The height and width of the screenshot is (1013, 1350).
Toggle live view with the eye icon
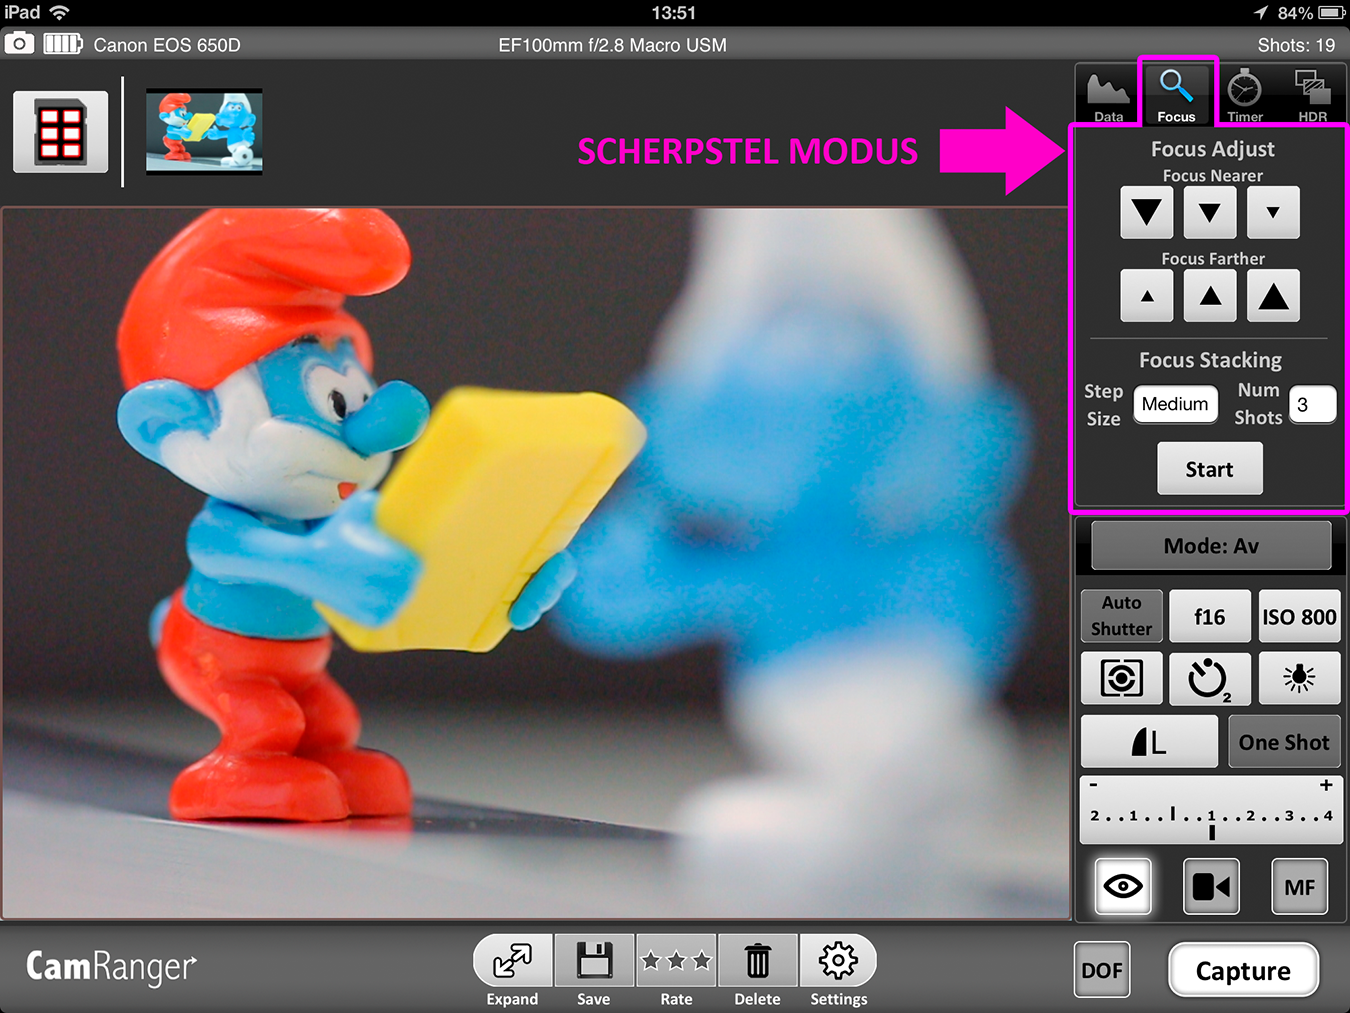pos(1122,886)
